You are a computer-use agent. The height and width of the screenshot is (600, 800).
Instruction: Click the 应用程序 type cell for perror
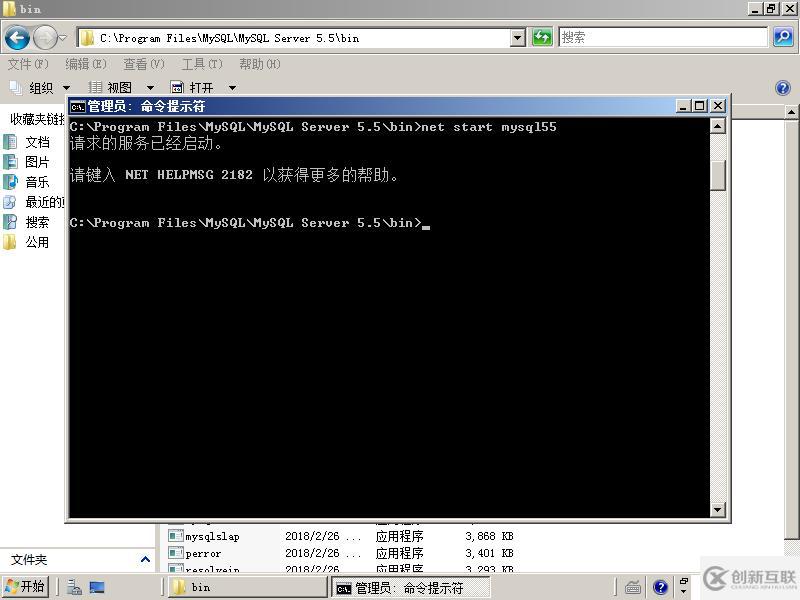tap(399, 553)
